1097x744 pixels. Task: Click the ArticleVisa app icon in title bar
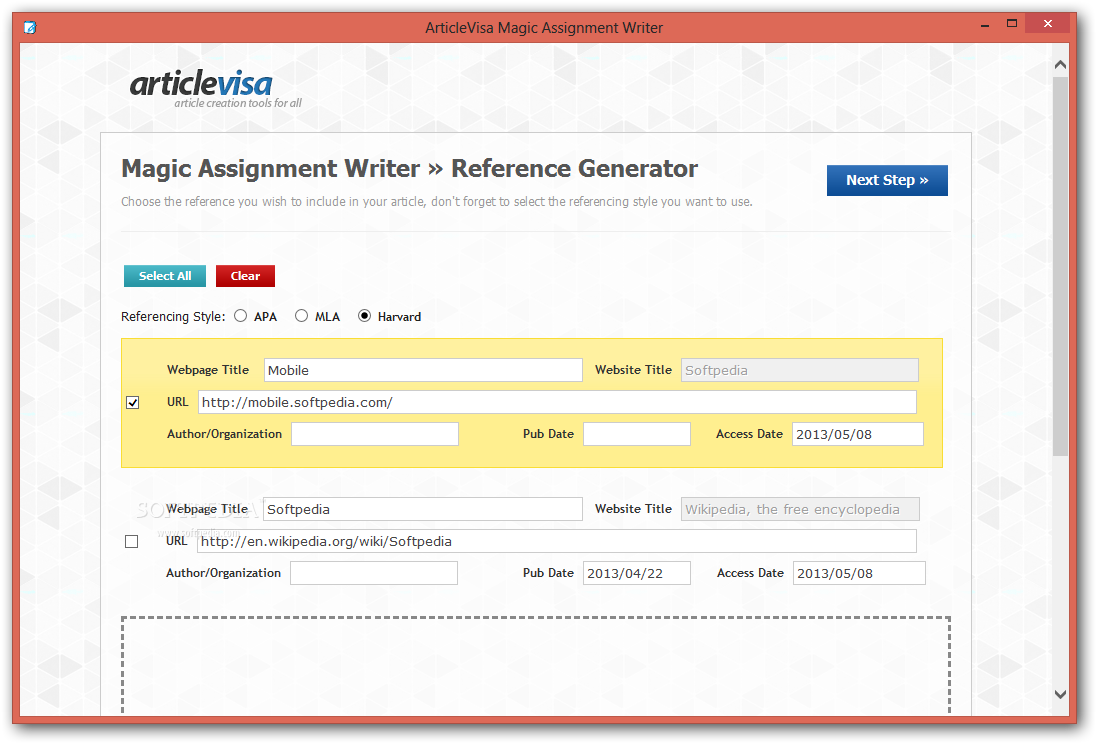pyautogui.click(x=30, y=27)
